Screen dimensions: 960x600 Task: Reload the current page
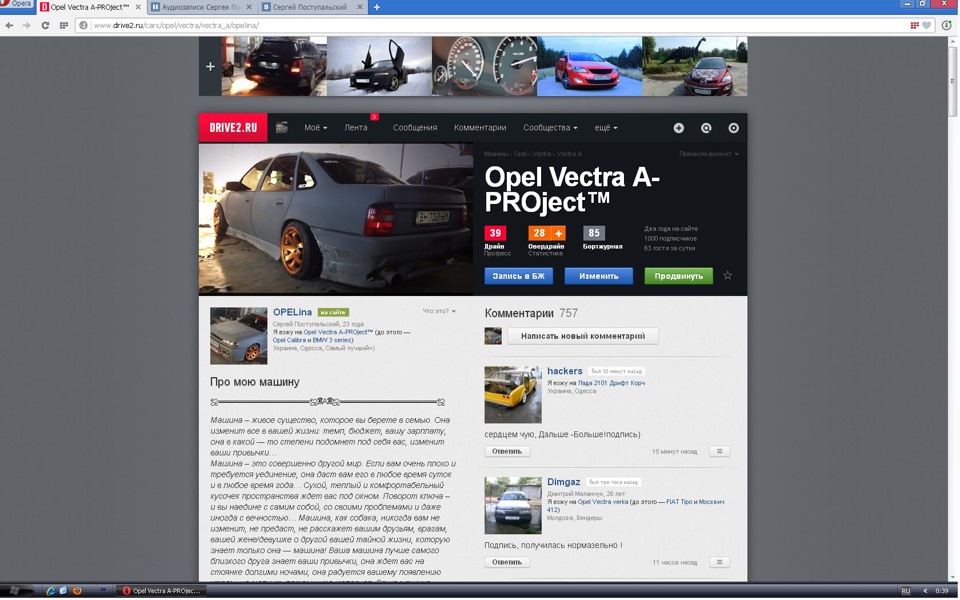click(x=45, y=25)
